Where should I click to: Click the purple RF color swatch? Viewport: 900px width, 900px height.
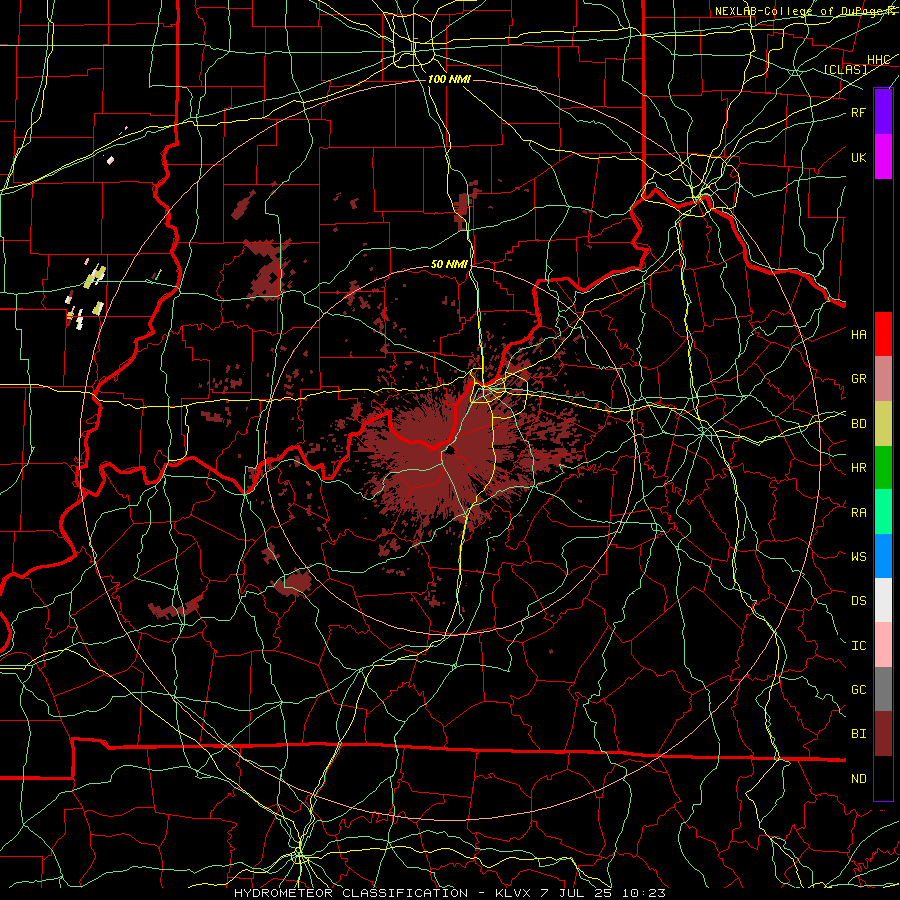point(883,112)
